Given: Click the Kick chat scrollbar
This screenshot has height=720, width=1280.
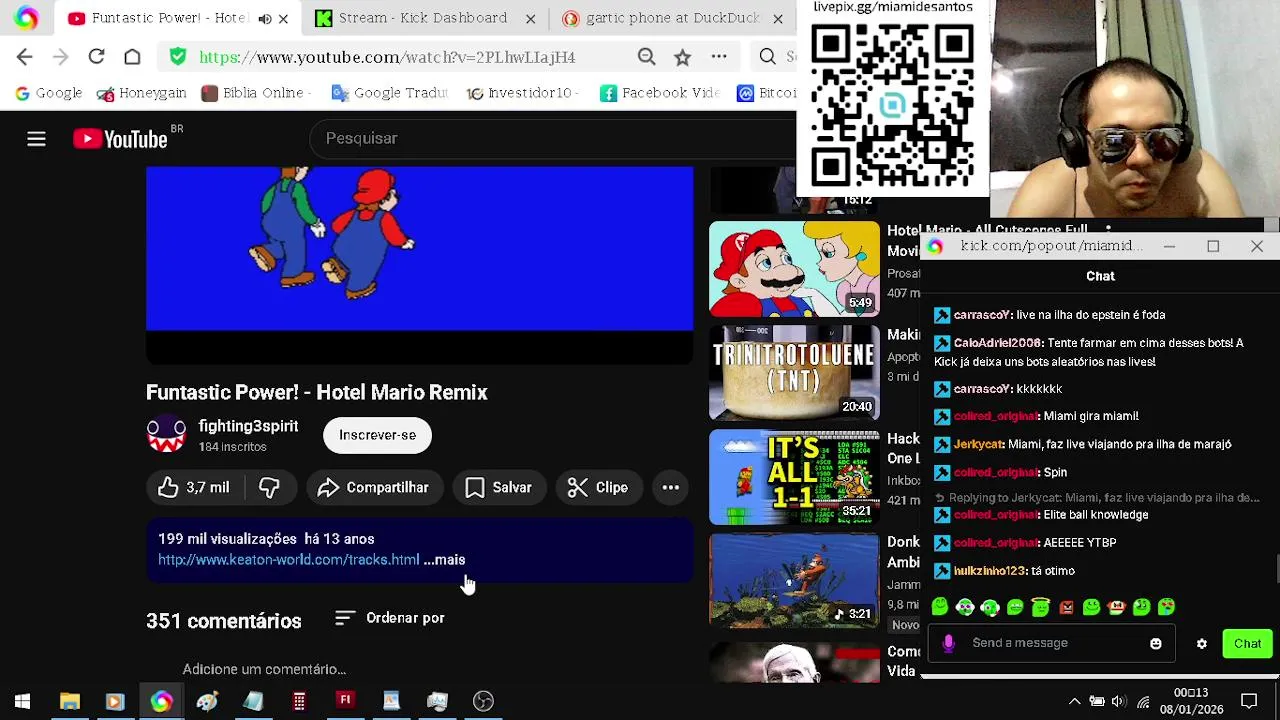Looking at the screenshot, I should click(x=1276, y=568).
